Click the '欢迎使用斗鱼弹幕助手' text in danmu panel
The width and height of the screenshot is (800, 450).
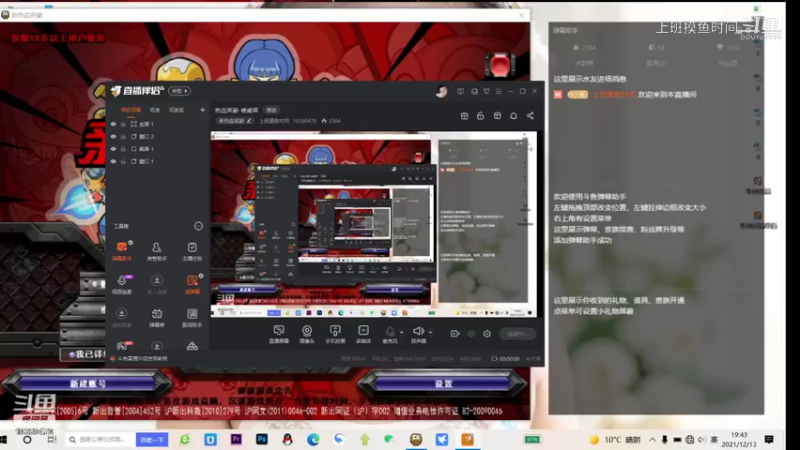click(590, 196)
